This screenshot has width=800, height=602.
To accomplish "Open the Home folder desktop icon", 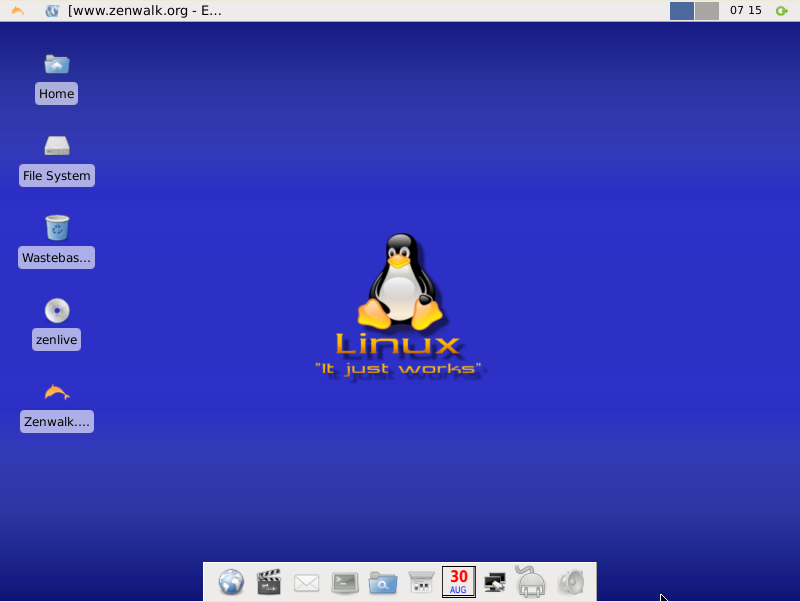I will click(x=57, y=65).
